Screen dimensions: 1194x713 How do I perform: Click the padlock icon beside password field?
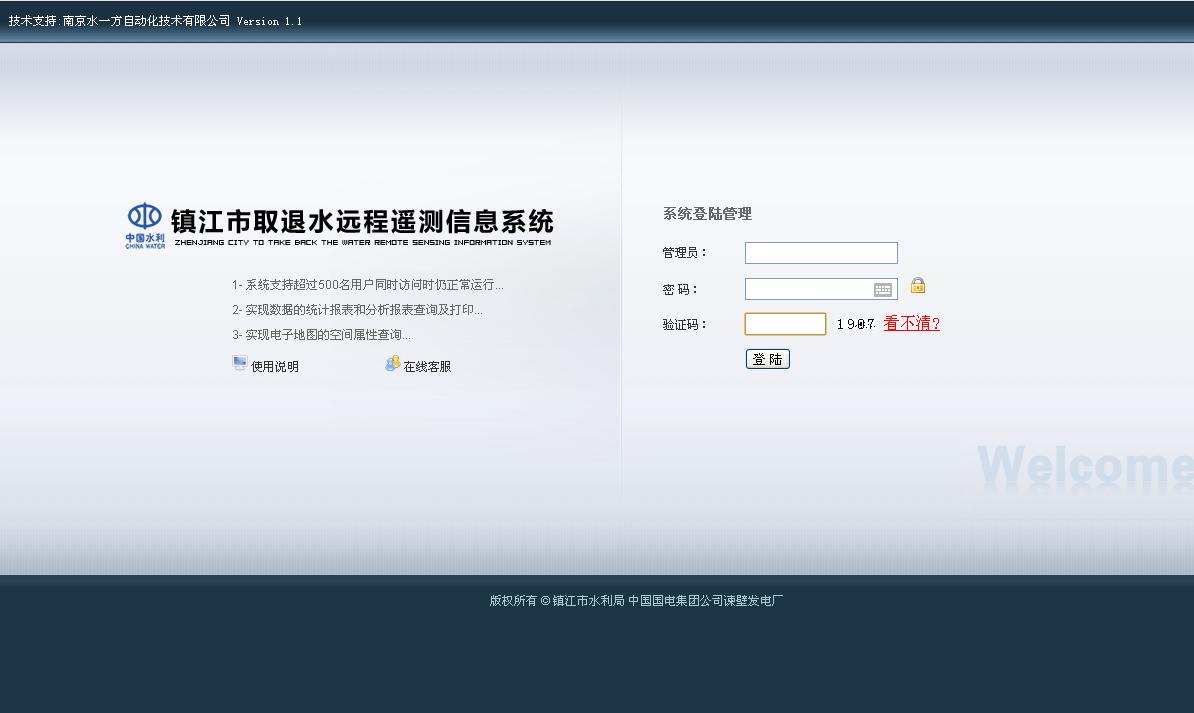pos(918,286)
